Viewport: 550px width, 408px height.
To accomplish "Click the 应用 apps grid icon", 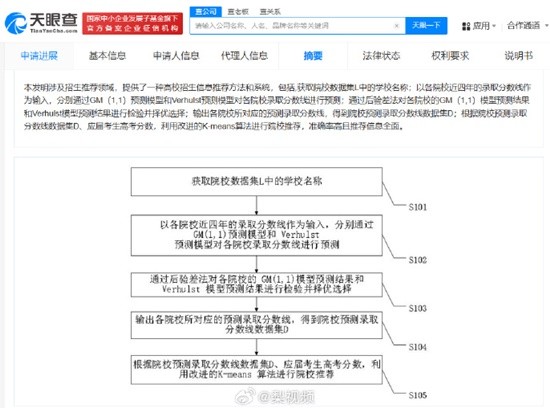I will 466,26.
